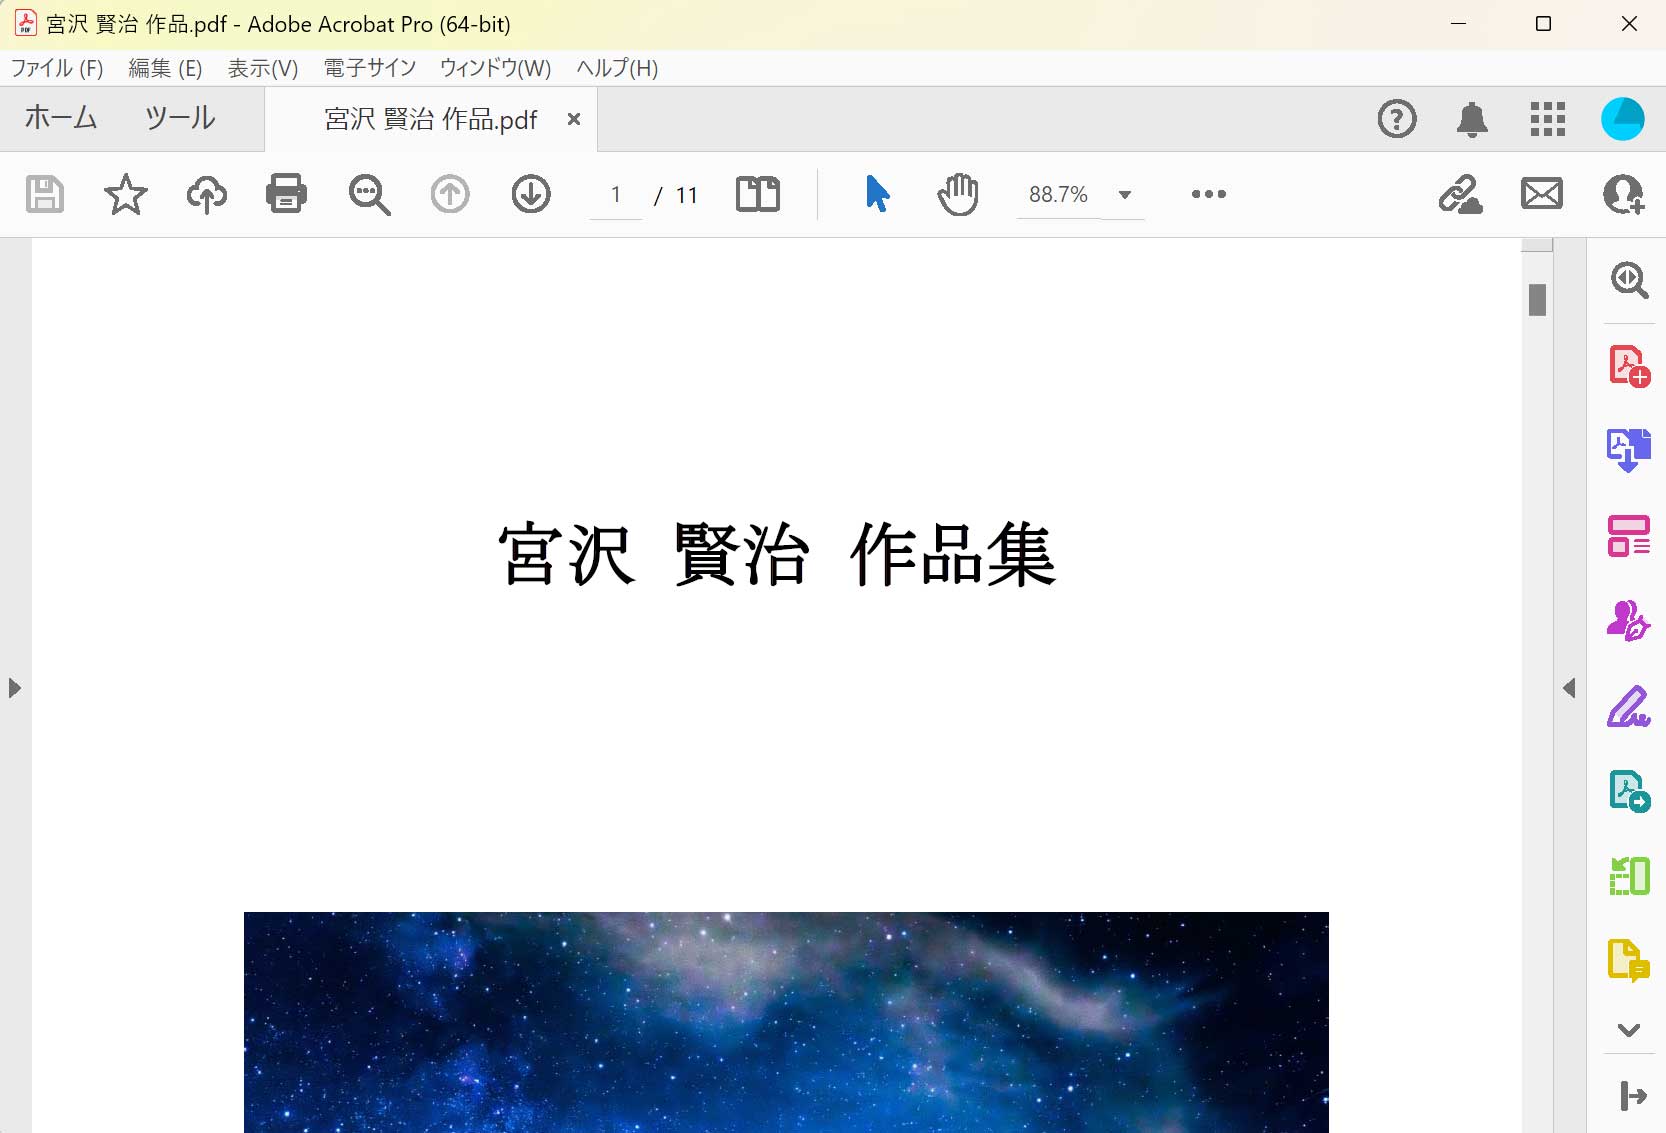Open ファイル (F) menu
Viewport: 1666px width, 1133px height.
(57, 68)
